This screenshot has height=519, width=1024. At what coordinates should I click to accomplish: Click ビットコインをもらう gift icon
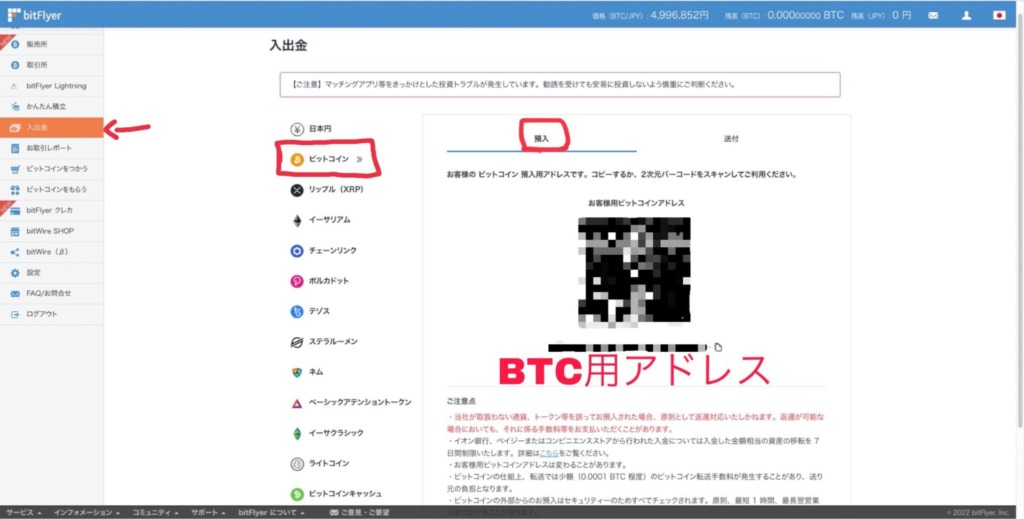15,190
